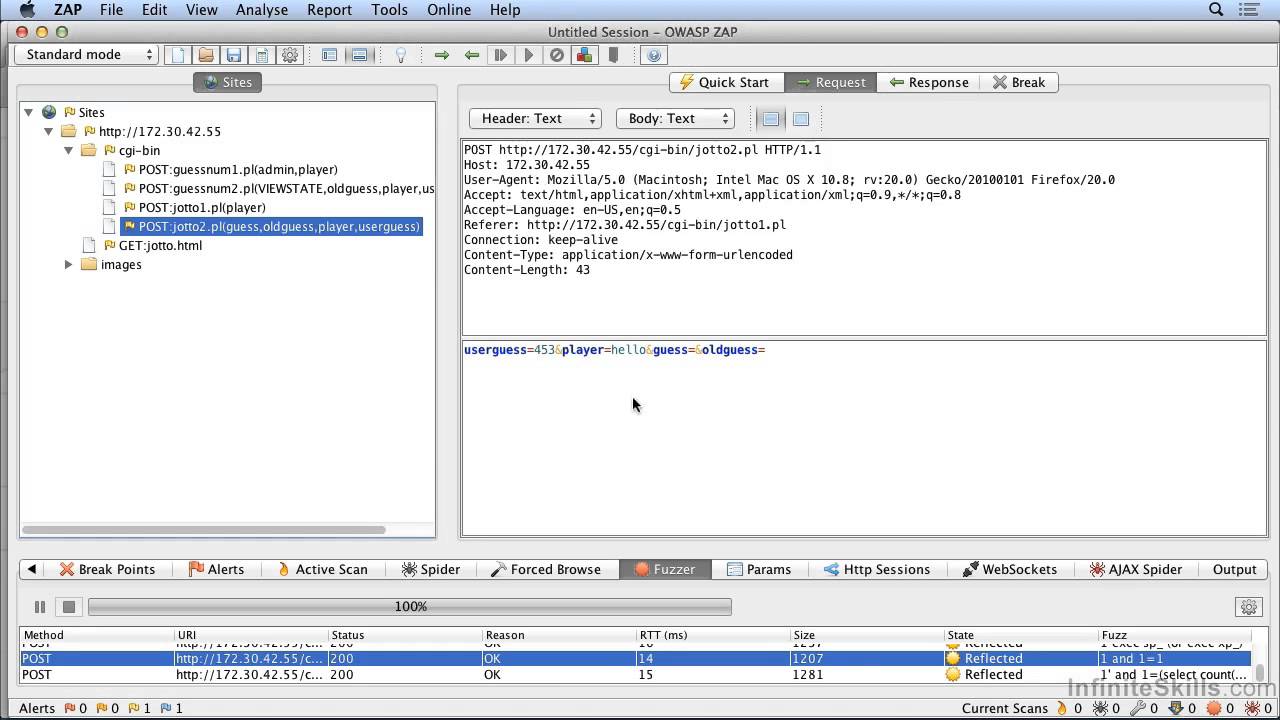Select POST:jotto1.pl(player) tree entry
The width and height of the screenshot is (1280, 720).
coord(202,208)
